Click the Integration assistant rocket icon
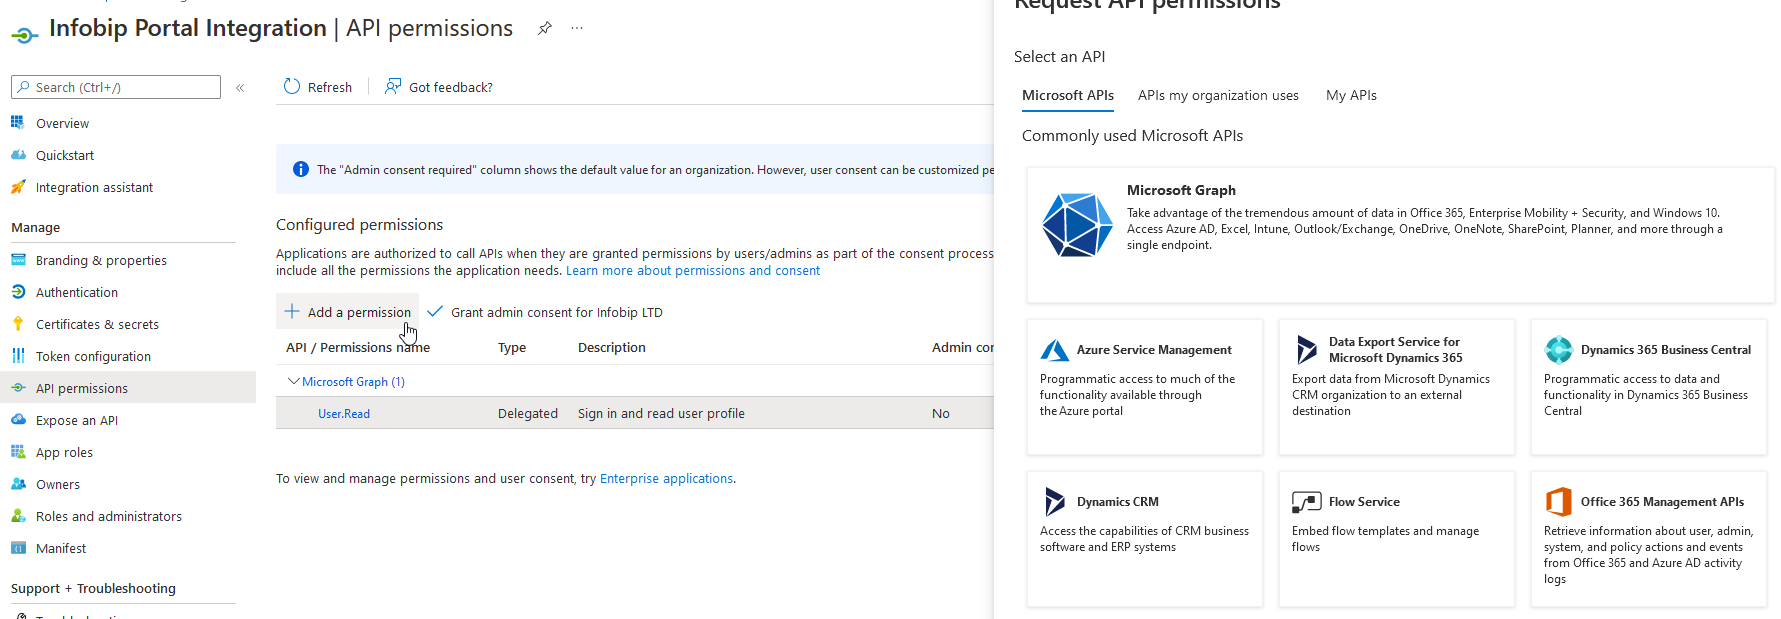The height and width of the screenshot is (619, 1781). (x=18, y=187)
